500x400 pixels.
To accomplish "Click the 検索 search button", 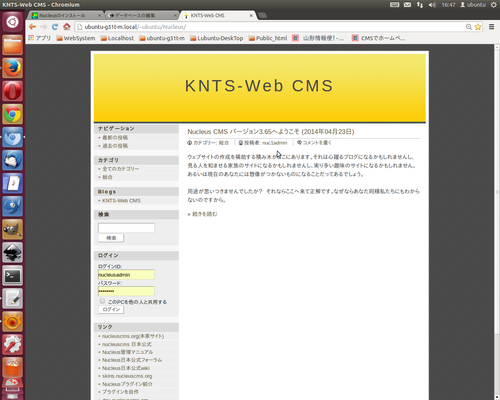I will point(111,238).
